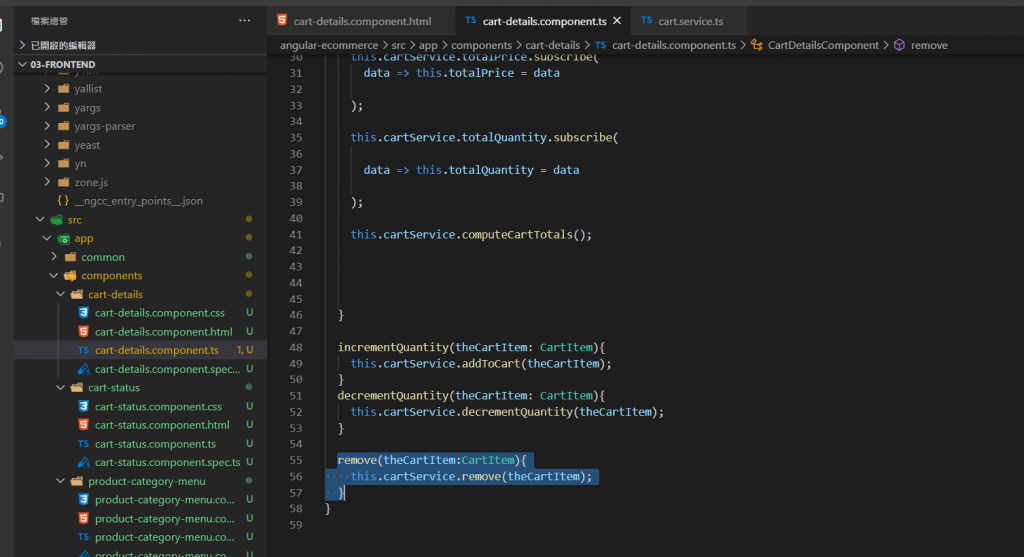The width and height of the screenshot is (1024, 557).
Task: Click the remove method breadcrumb icon
Action: (899, 45)
